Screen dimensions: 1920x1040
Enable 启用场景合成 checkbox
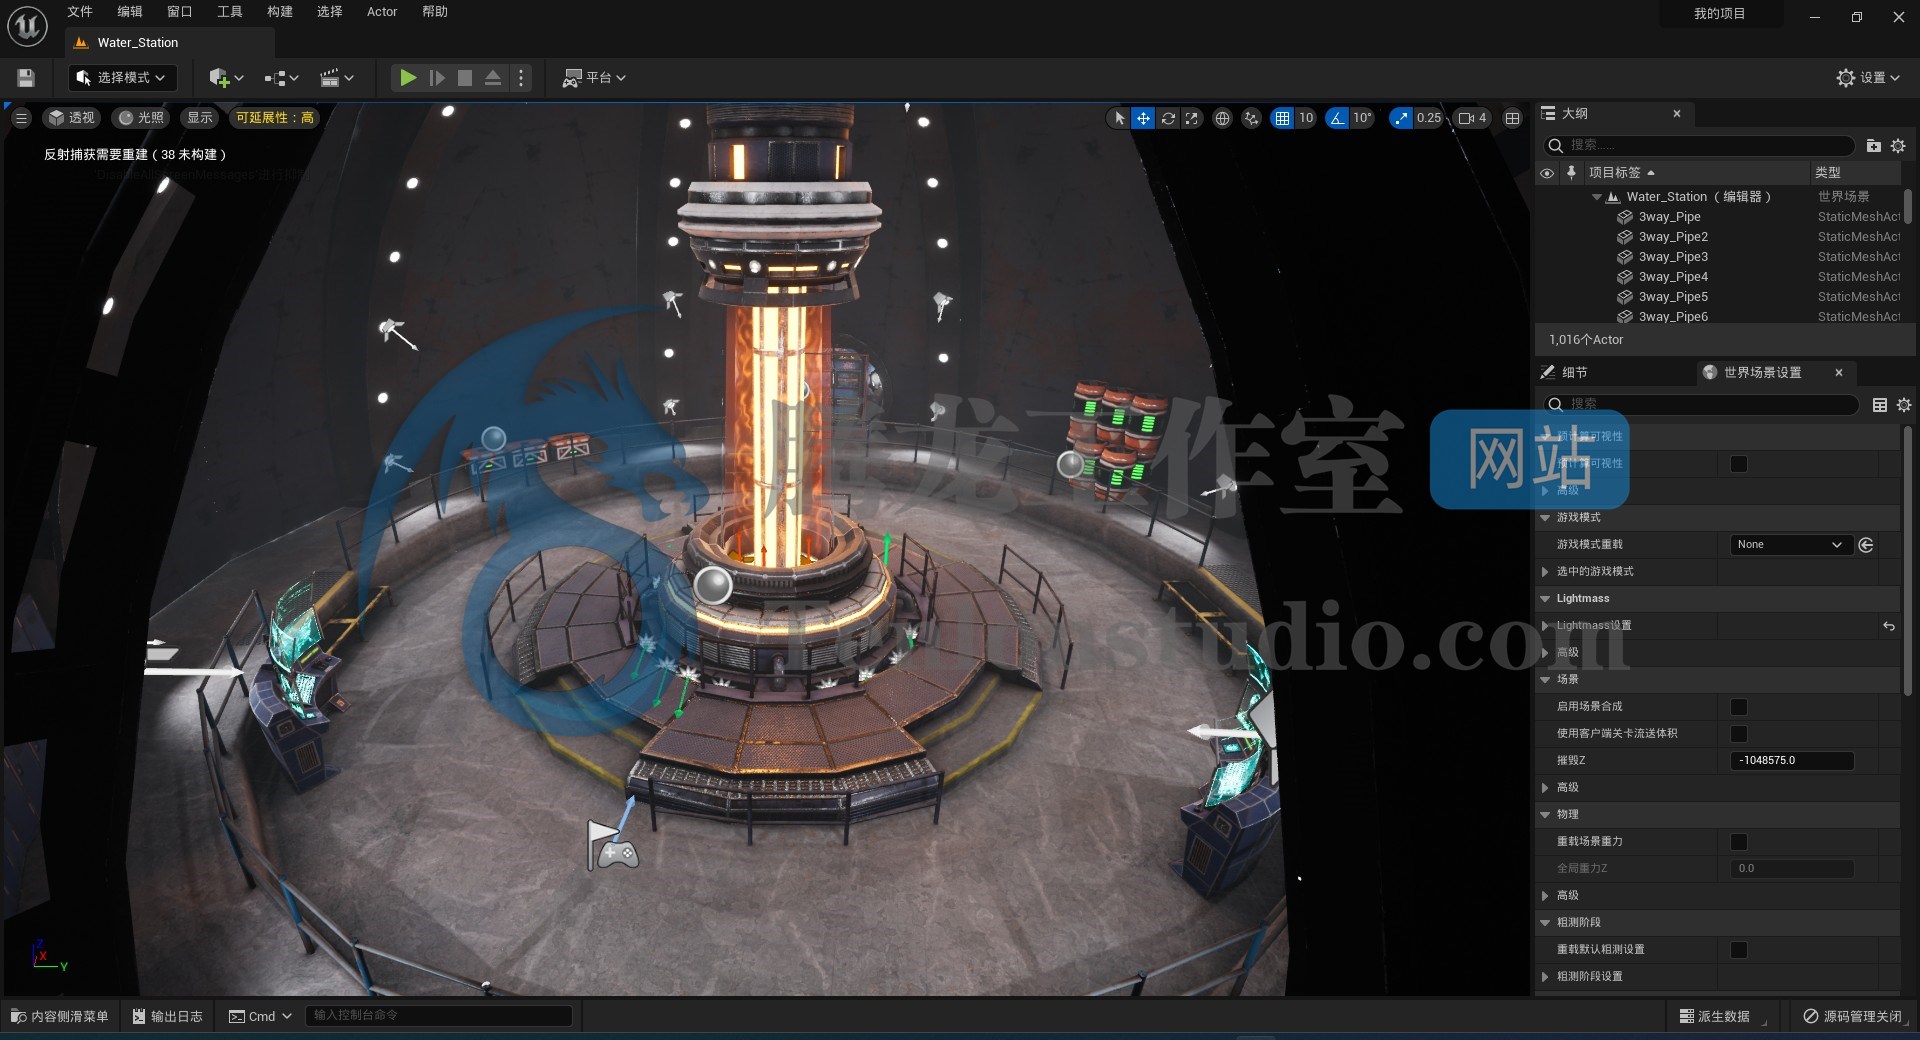1739,707
